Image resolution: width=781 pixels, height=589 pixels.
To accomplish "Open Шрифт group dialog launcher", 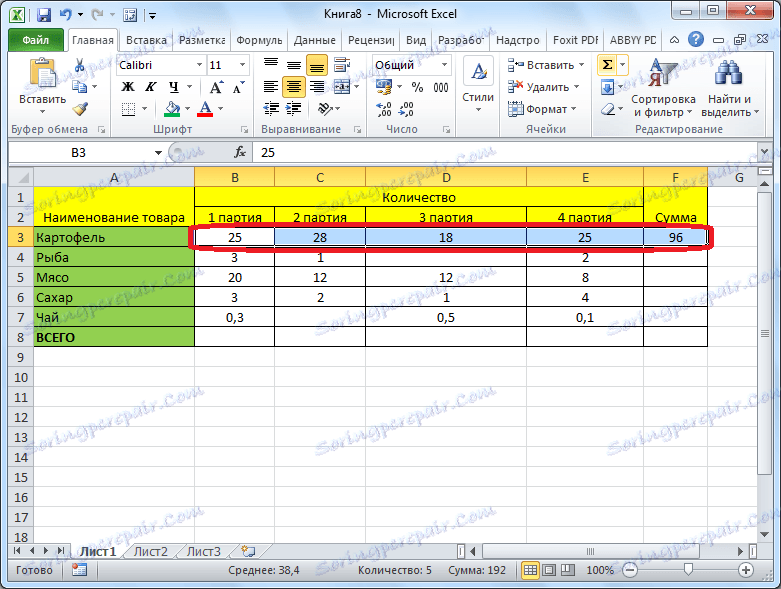I will 245,129.
